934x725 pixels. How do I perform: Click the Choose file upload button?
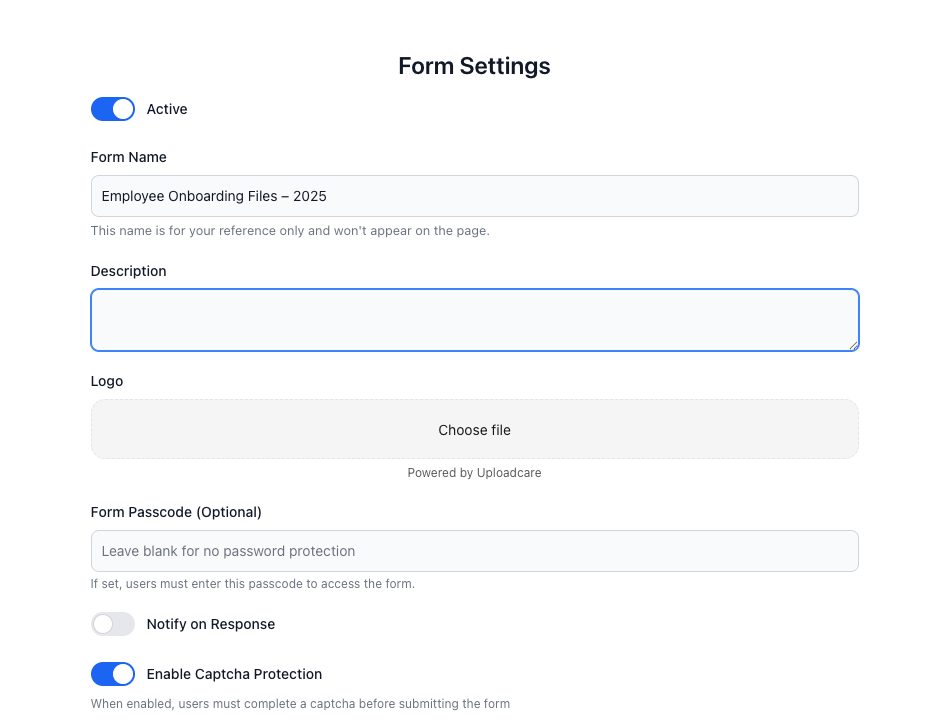point(474,429)
